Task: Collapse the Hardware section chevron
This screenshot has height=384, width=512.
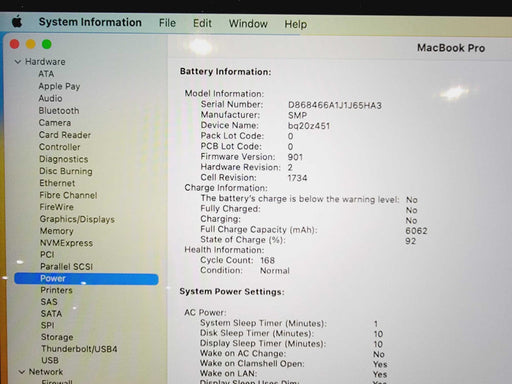Action: [18, 62]
